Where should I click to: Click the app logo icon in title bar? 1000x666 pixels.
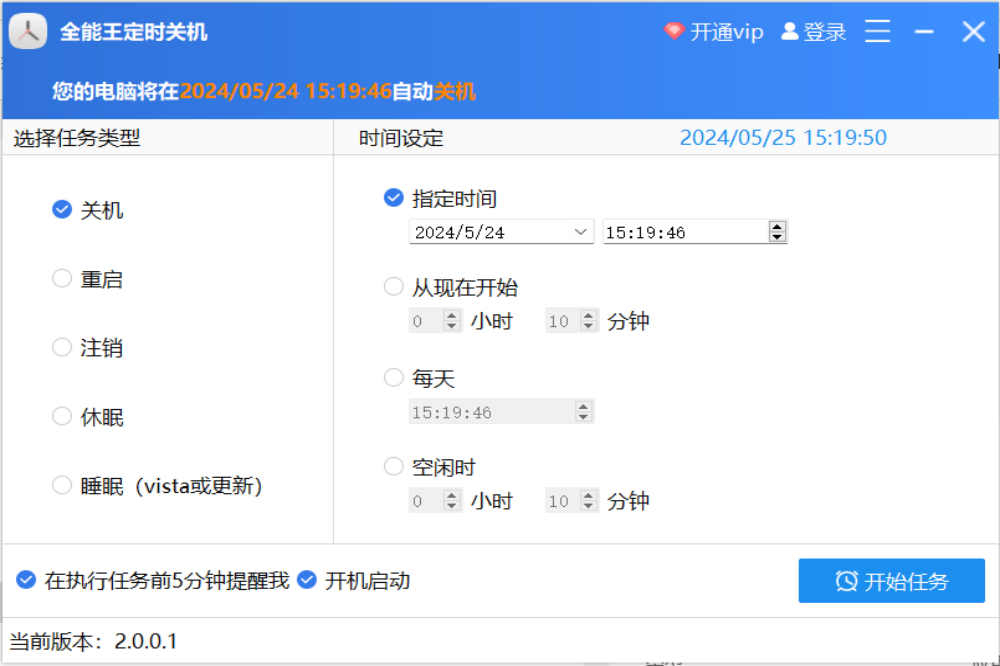tap(29, 32)
